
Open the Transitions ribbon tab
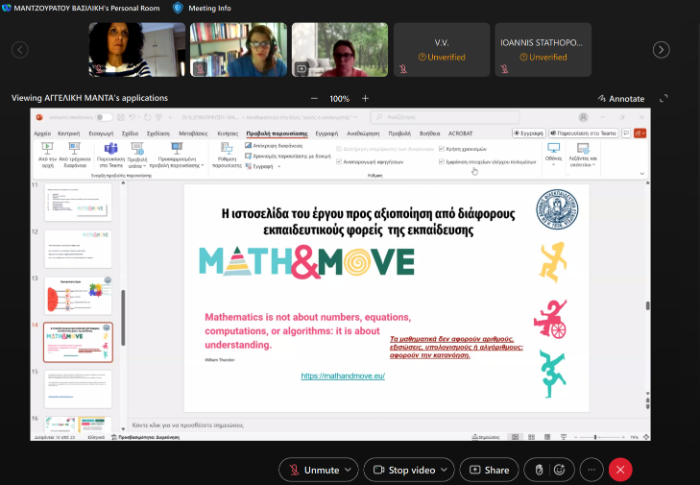193,134
